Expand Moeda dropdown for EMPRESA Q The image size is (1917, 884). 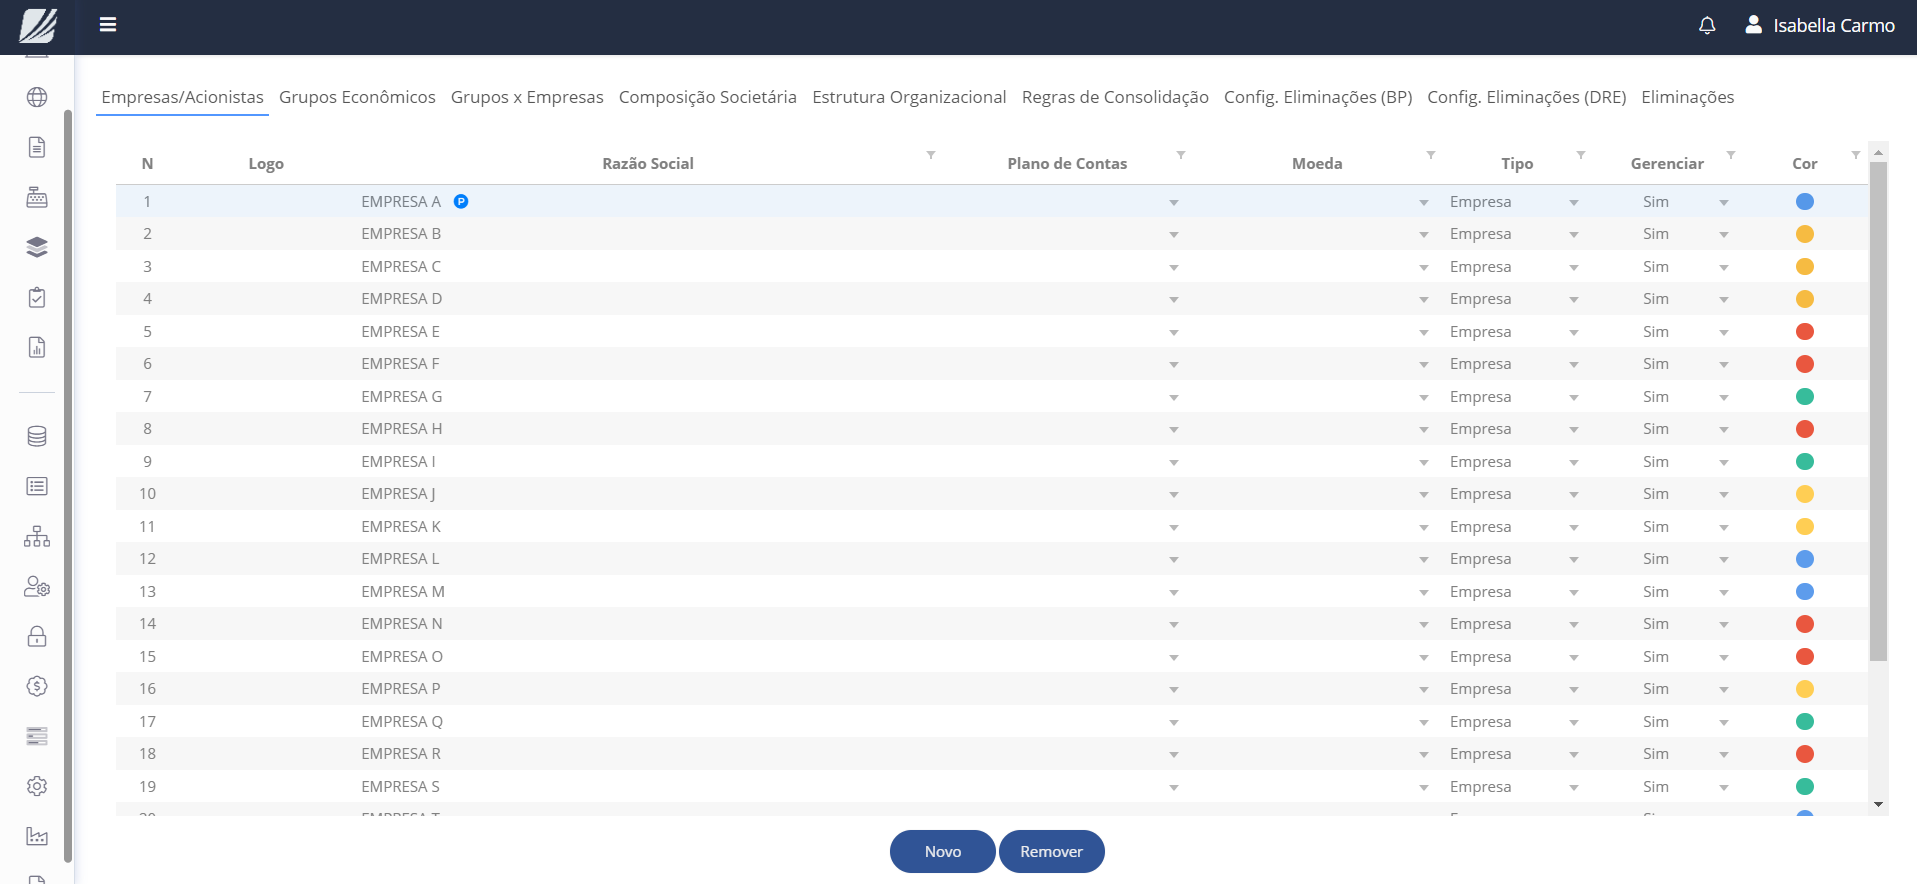click(1424, 723)
